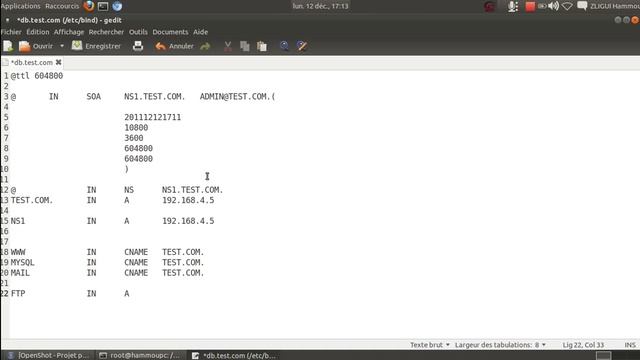Screen dimensions: 640x360
Task: Click the Print icon in toolbar
Action: (138, 46)
